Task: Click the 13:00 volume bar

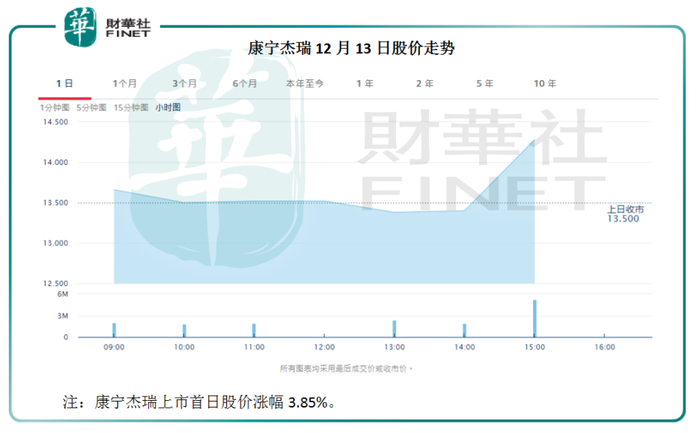Action: [394, 329]
